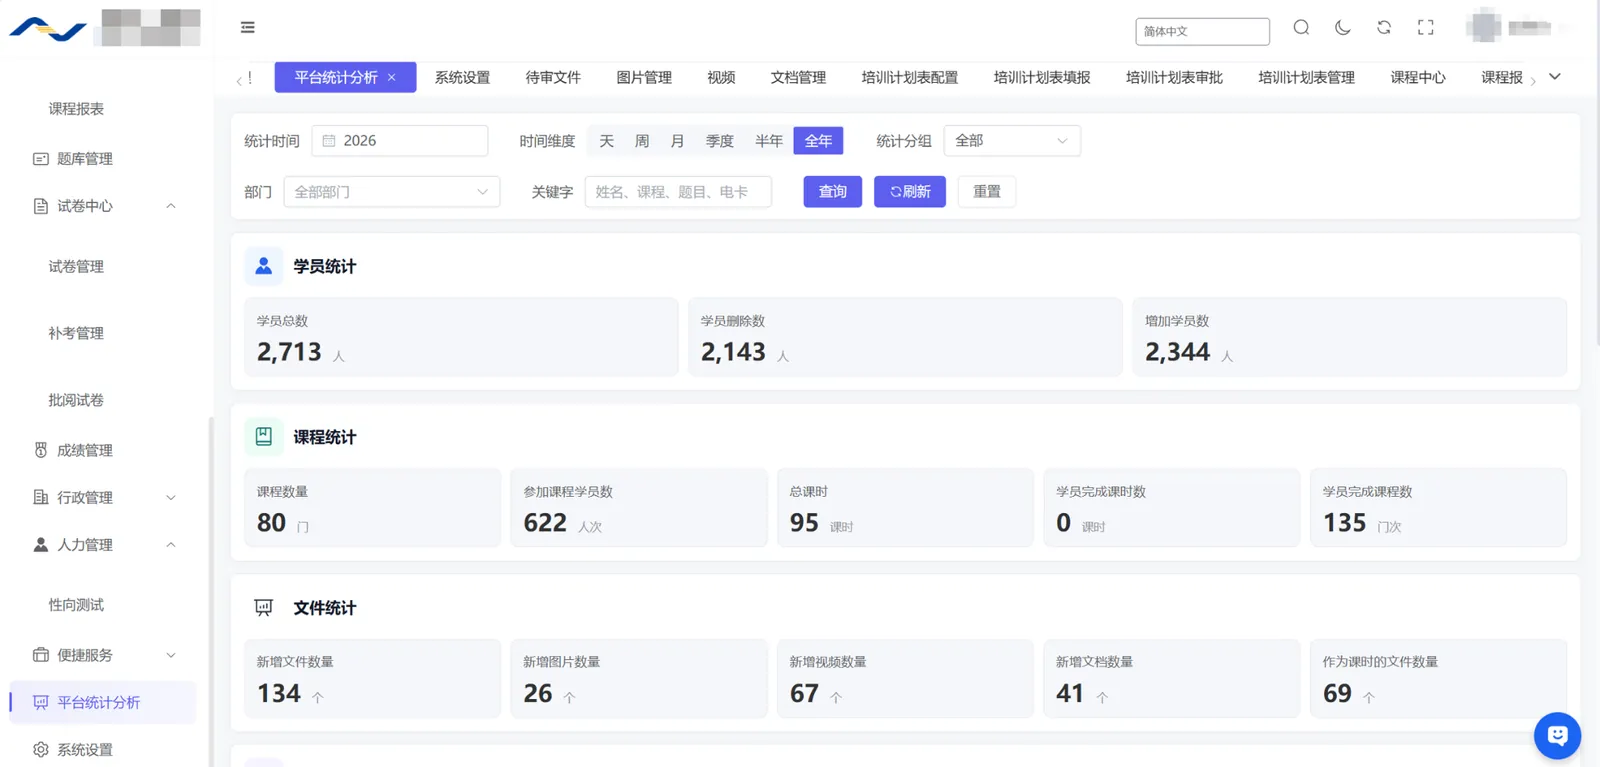This screenshot has height=767, width=1600.
Task: Collapse the 试卷中心 menu chevron
Action: click(x=171, y=206)
